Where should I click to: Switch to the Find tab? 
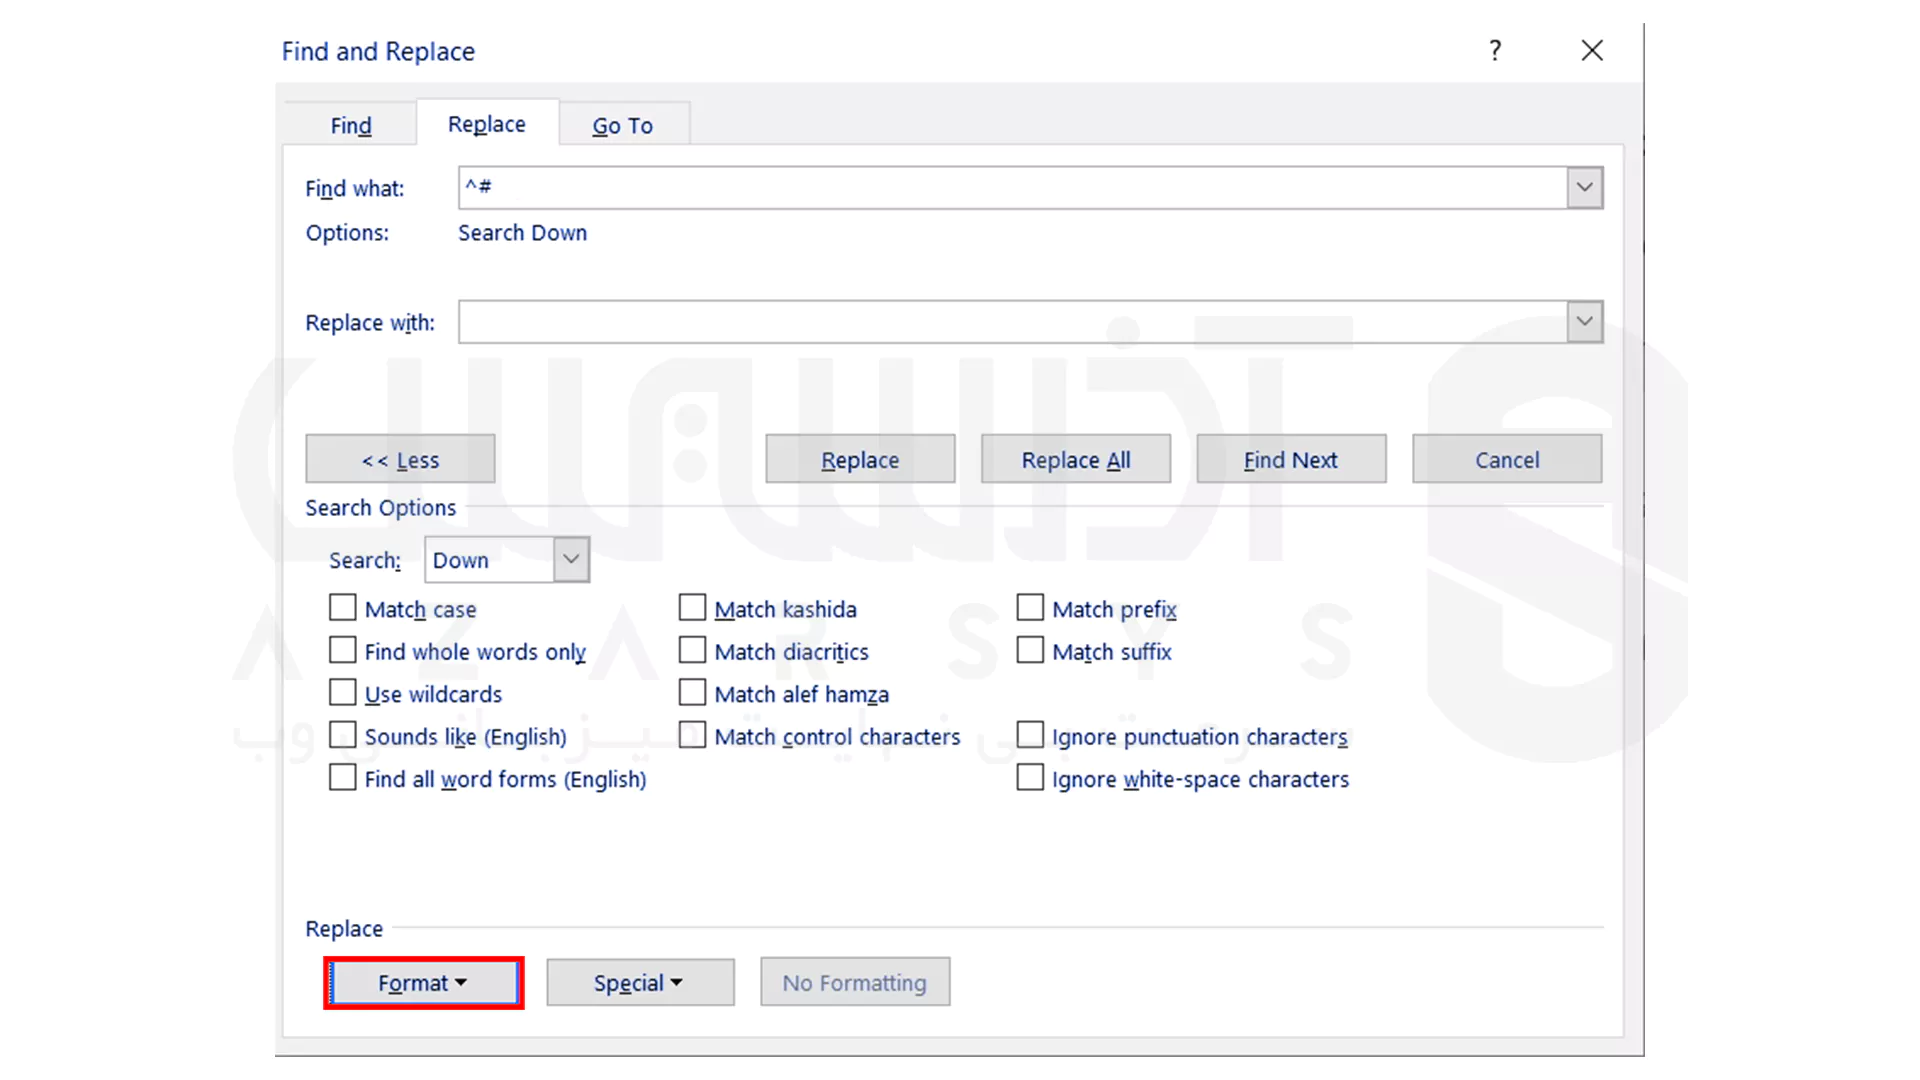(x=349, y=124)
